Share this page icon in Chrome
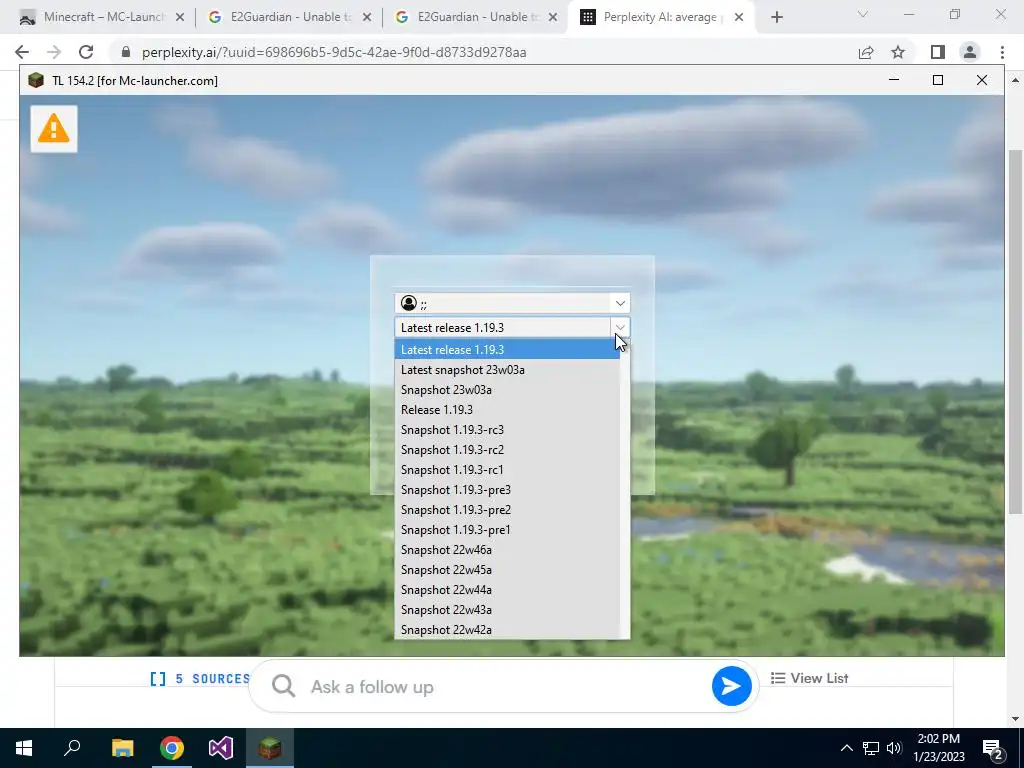The width and height of the screenshot is (1024, 768). [866, 52]
